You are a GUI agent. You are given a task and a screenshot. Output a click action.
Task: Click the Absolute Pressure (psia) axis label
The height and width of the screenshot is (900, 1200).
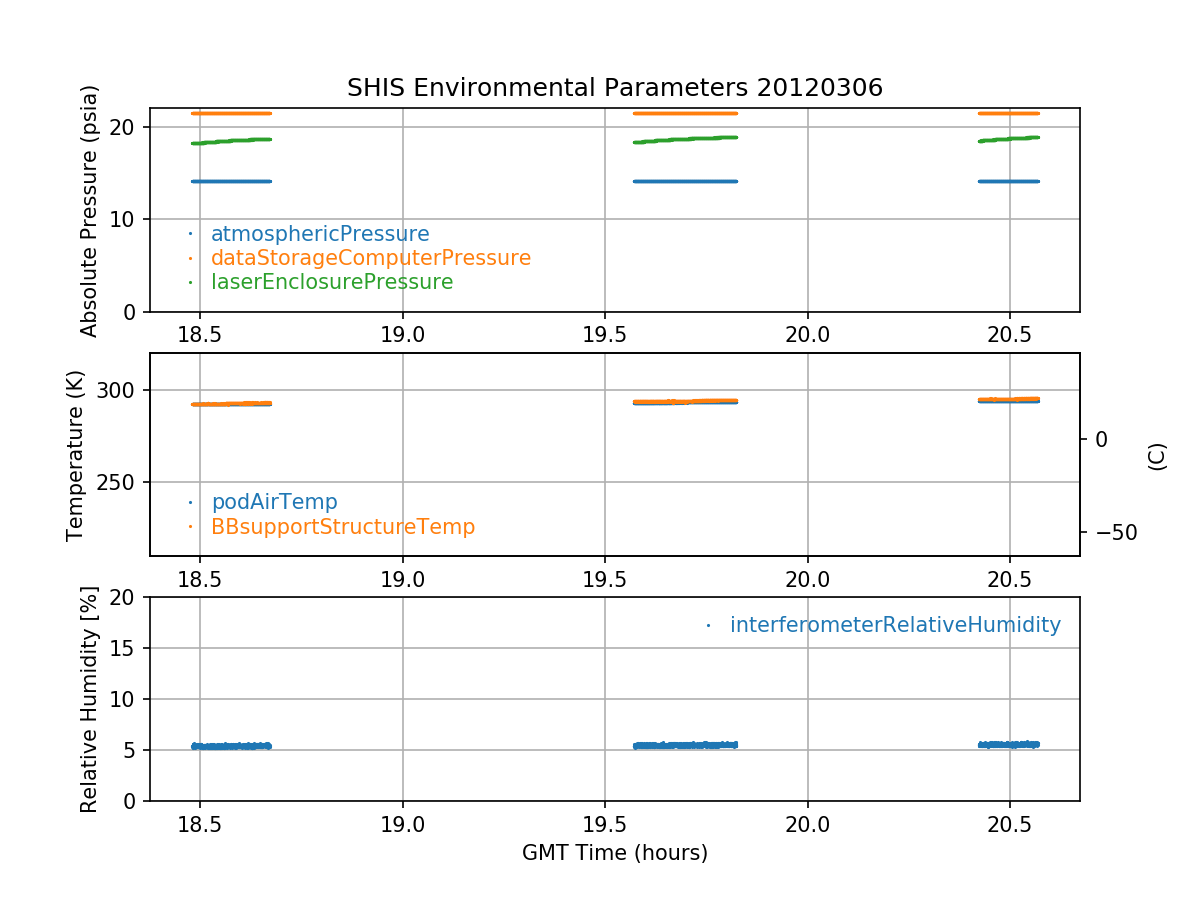(90, 210)
